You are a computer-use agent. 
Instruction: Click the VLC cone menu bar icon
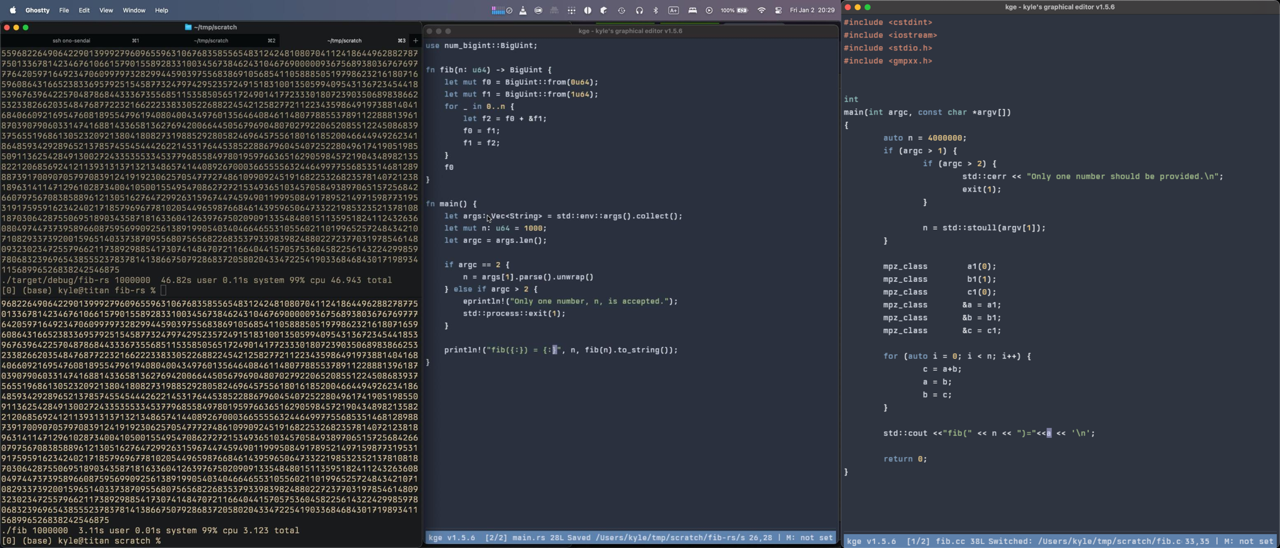[523, 10]
